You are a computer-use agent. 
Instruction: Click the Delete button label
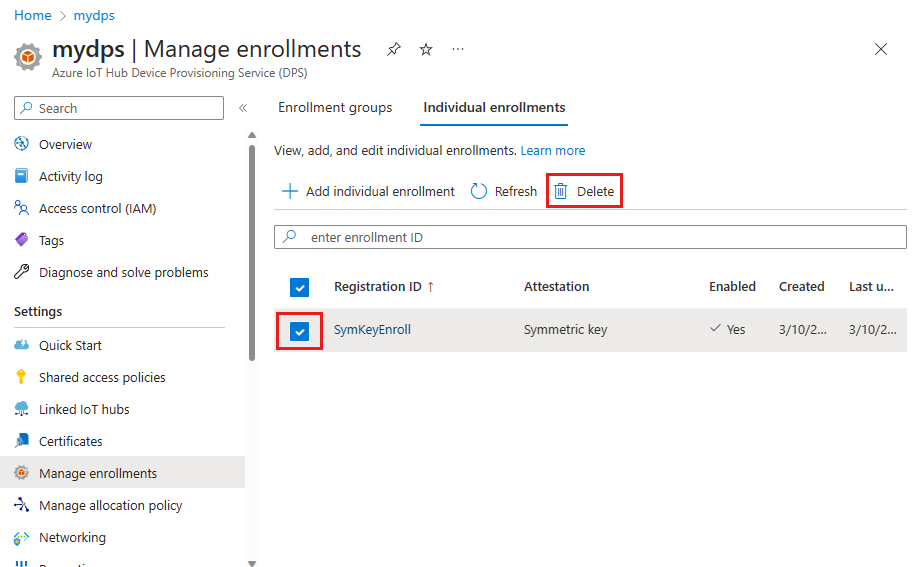click(595, 191)
